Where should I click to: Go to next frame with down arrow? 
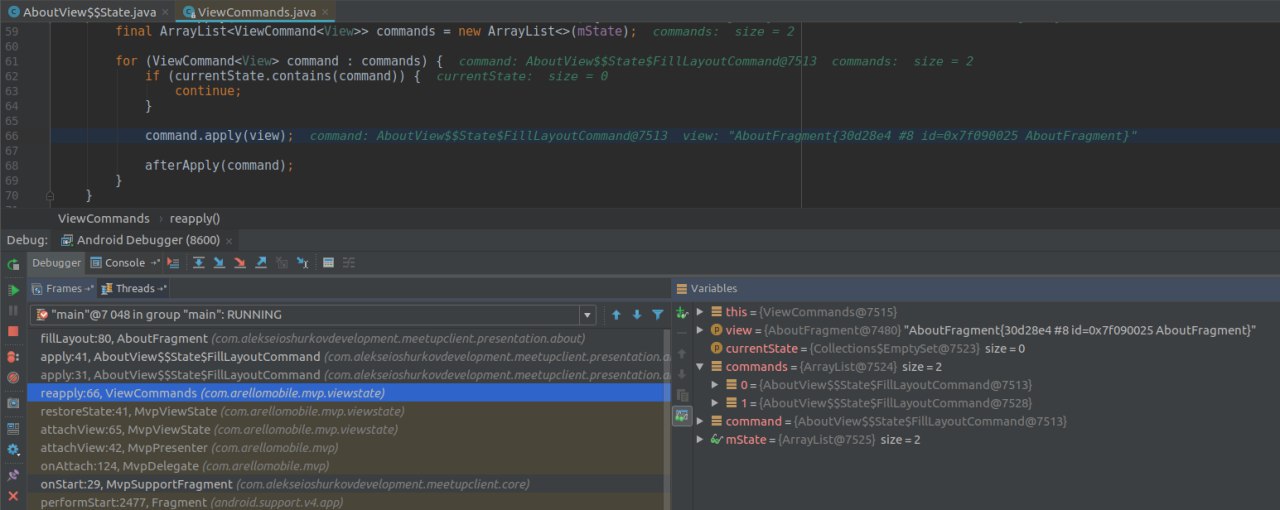point(636,314)
